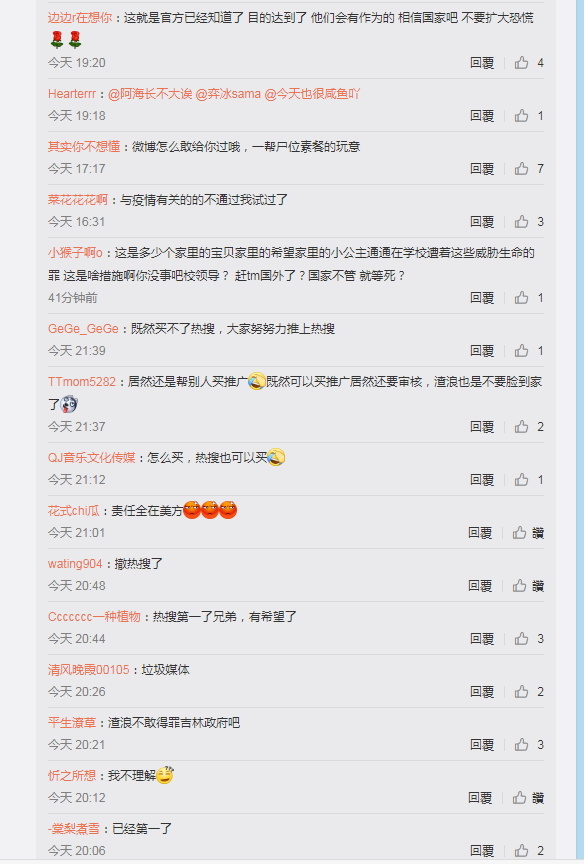Open the mentioned user @阿海长不大诶
584x864 pixels.
150,94
